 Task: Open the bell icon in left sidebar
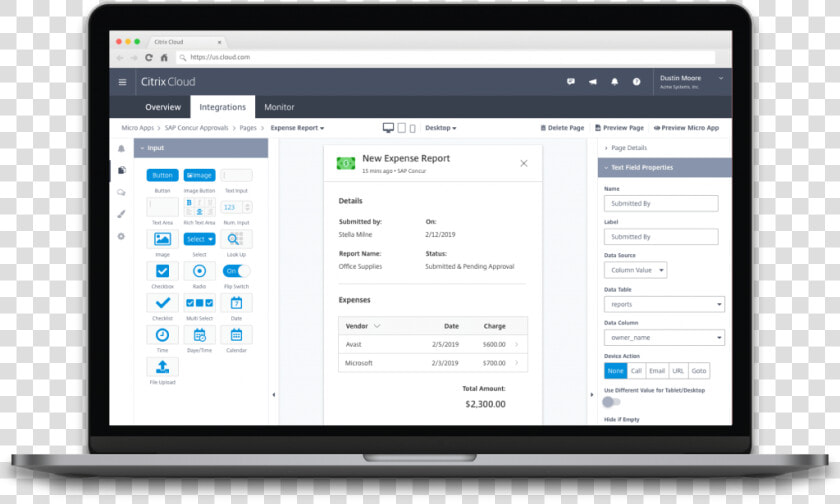[x=121, y=148]
